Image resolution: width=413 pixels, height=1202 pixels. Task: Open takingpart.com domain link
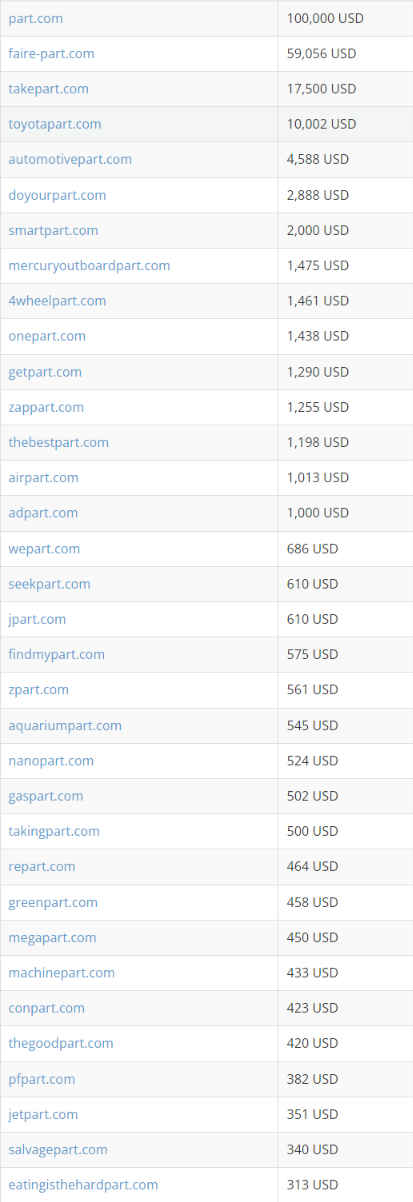point(54,831)
